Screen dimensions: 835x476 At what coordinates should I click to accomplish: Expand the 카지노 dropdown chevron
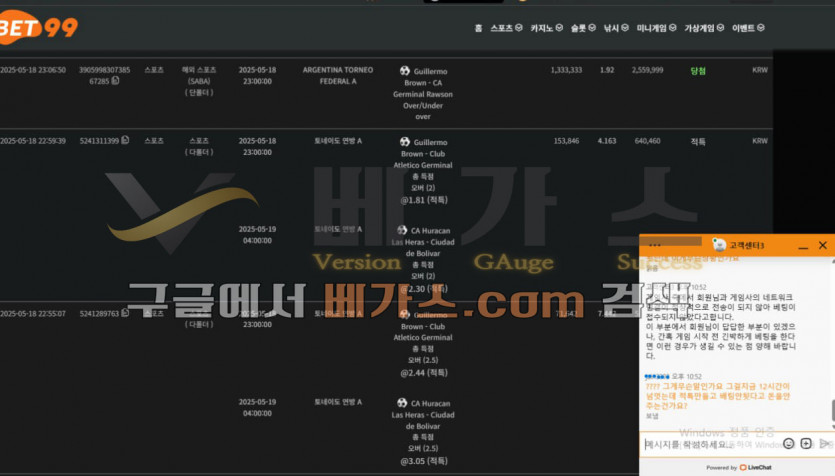559,28
